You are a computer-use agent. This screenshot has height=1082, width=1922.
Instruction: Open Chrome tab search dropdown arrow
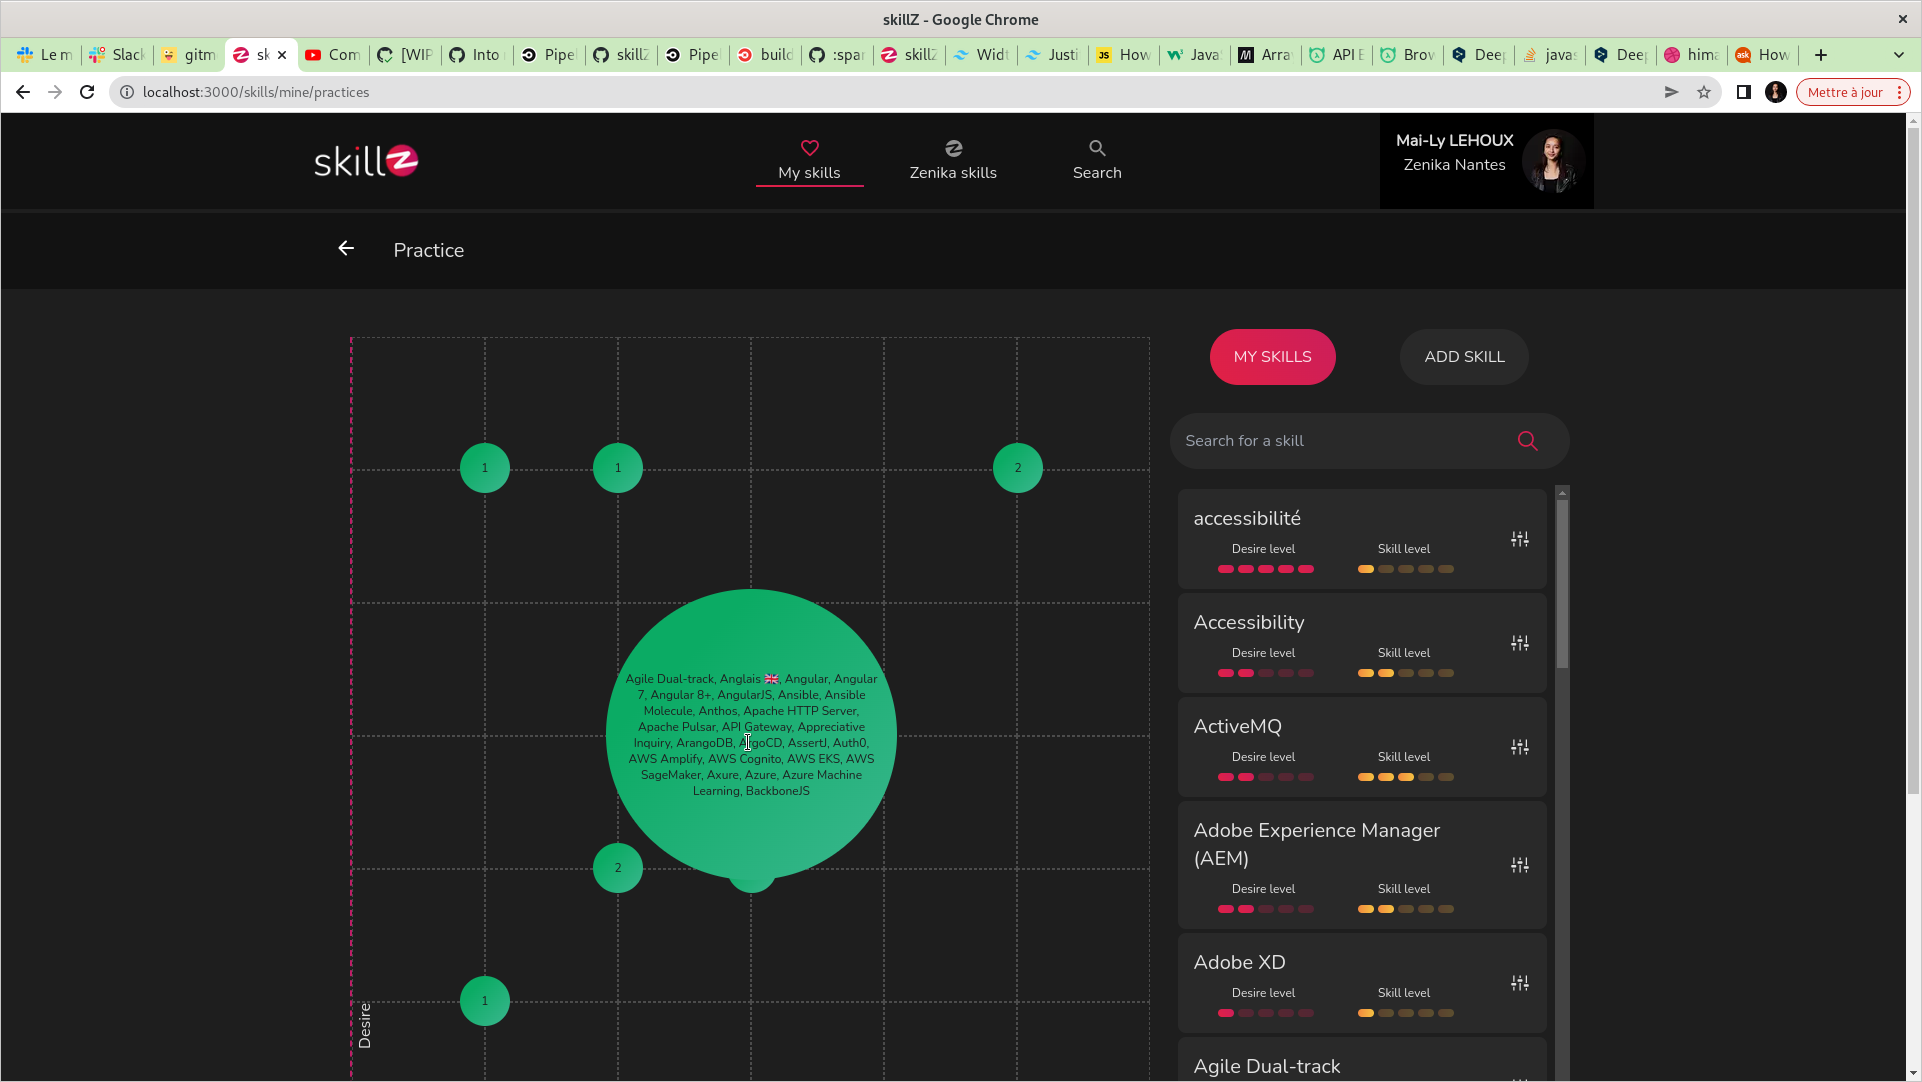pos(1898,55)
